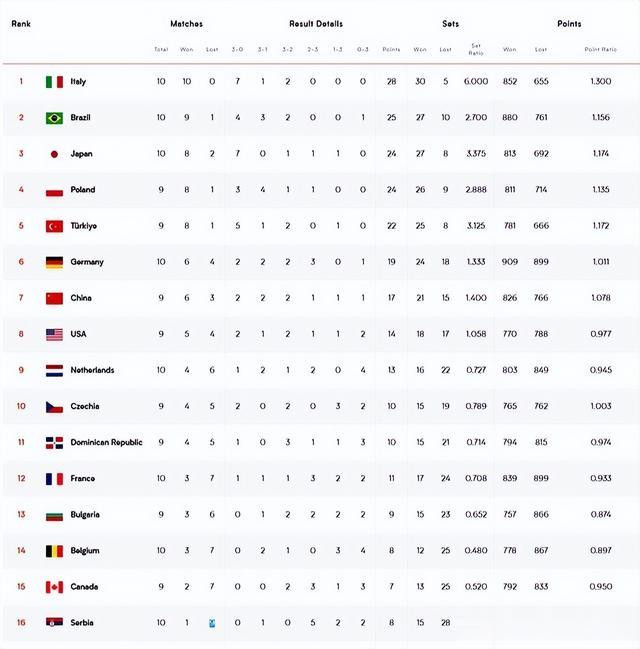Click the Canada flag icon
640x649 pixels.
coord(54,587)
